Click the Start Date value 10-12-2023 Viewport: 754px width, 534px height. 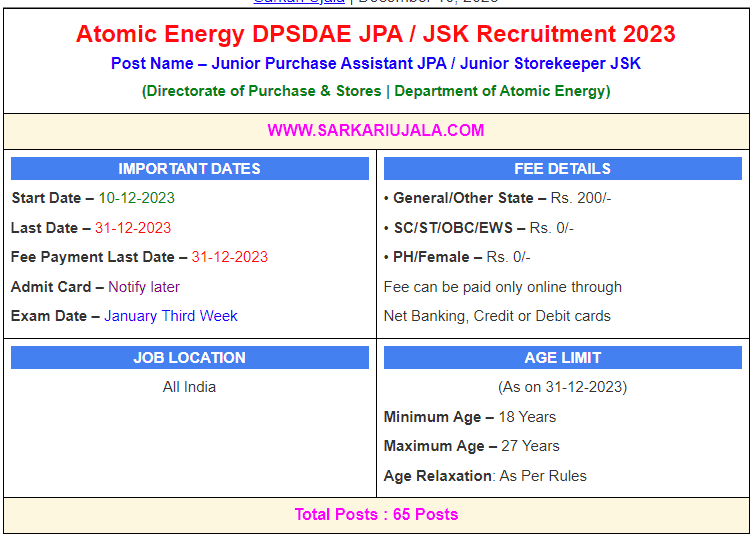pyautogui.click(x=136, y=198)
